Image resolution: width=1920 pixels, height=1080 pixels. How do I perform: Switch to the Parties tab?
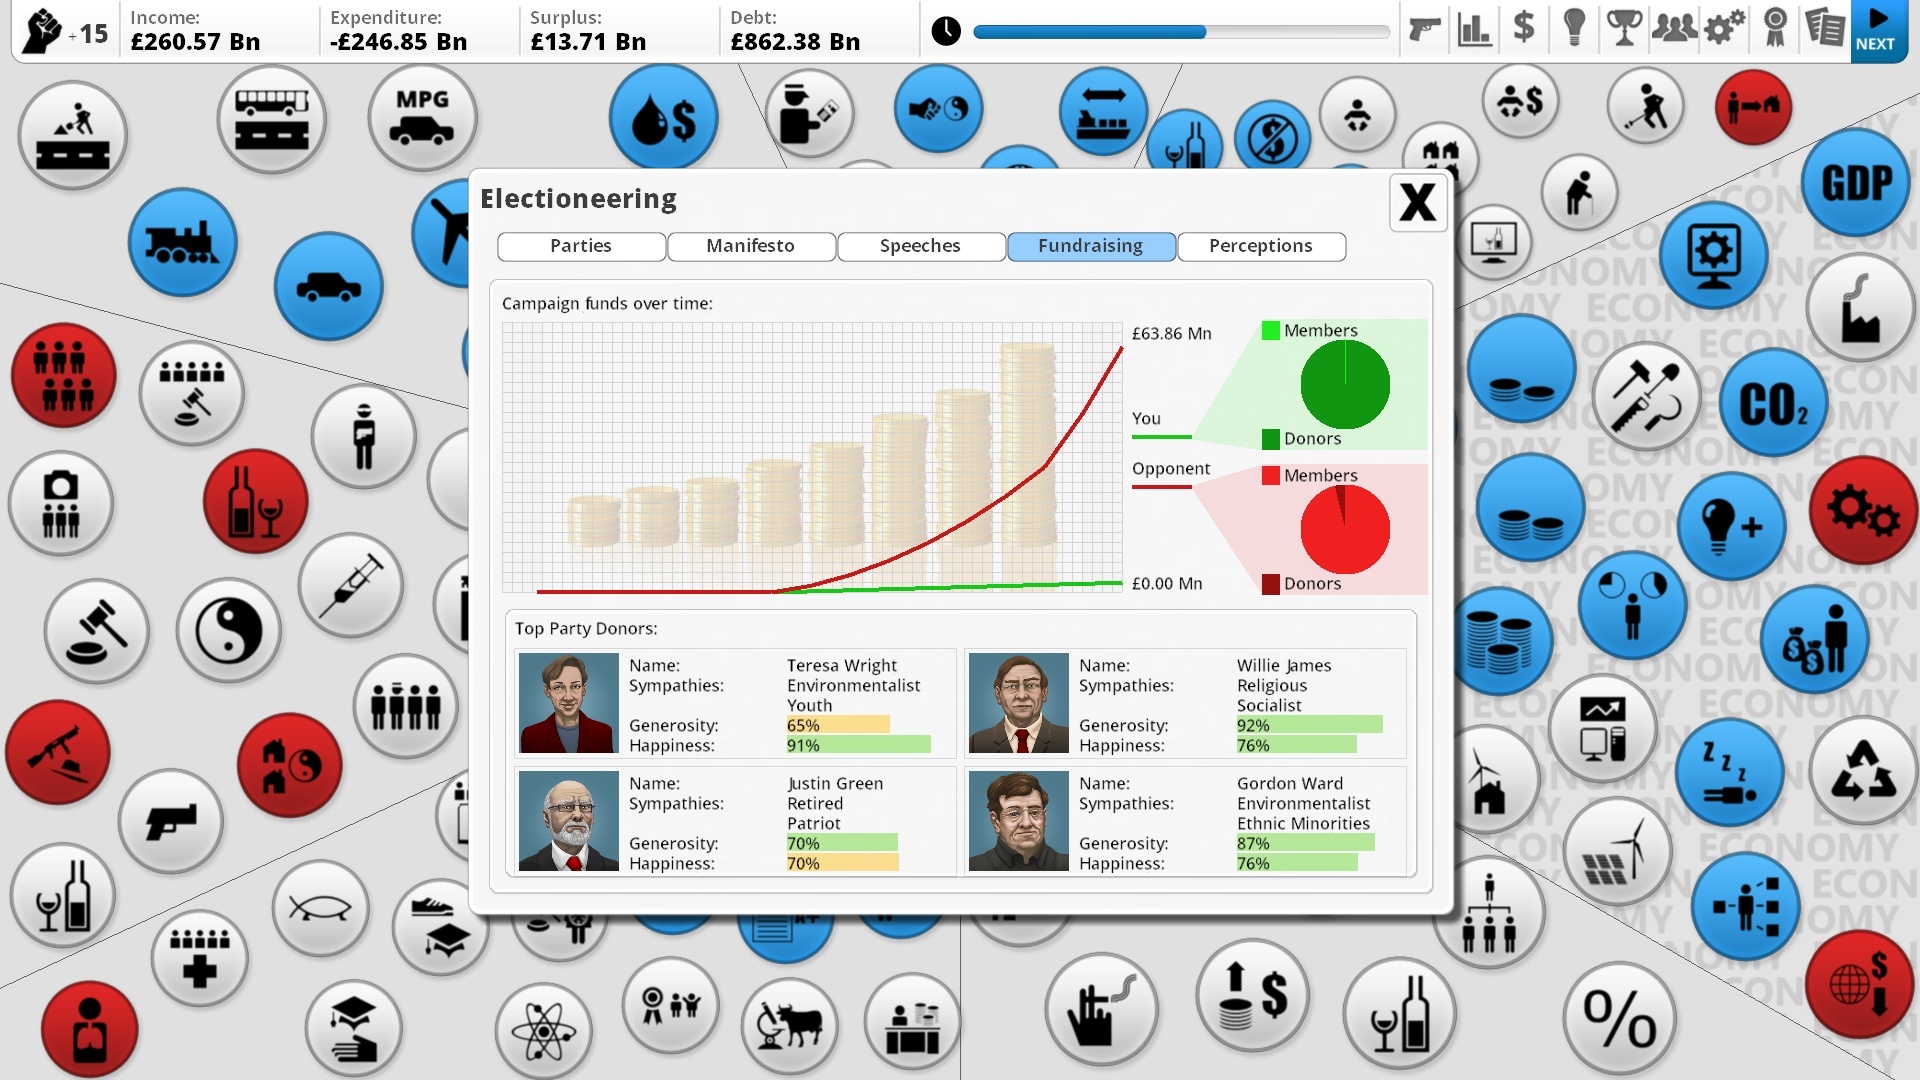point(580,245)
